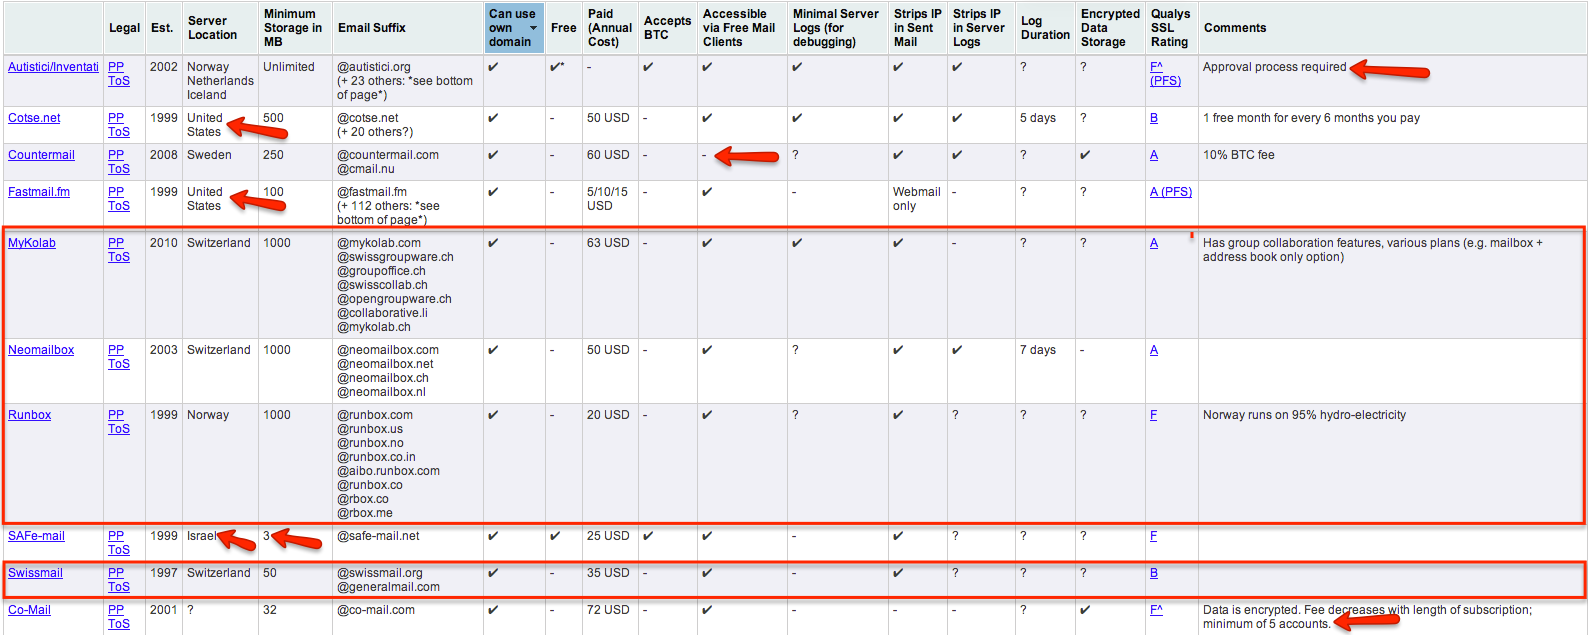Open the Cotse.net provider link
The height and width of the screenshot is (635, 1588).
(34, 118)
